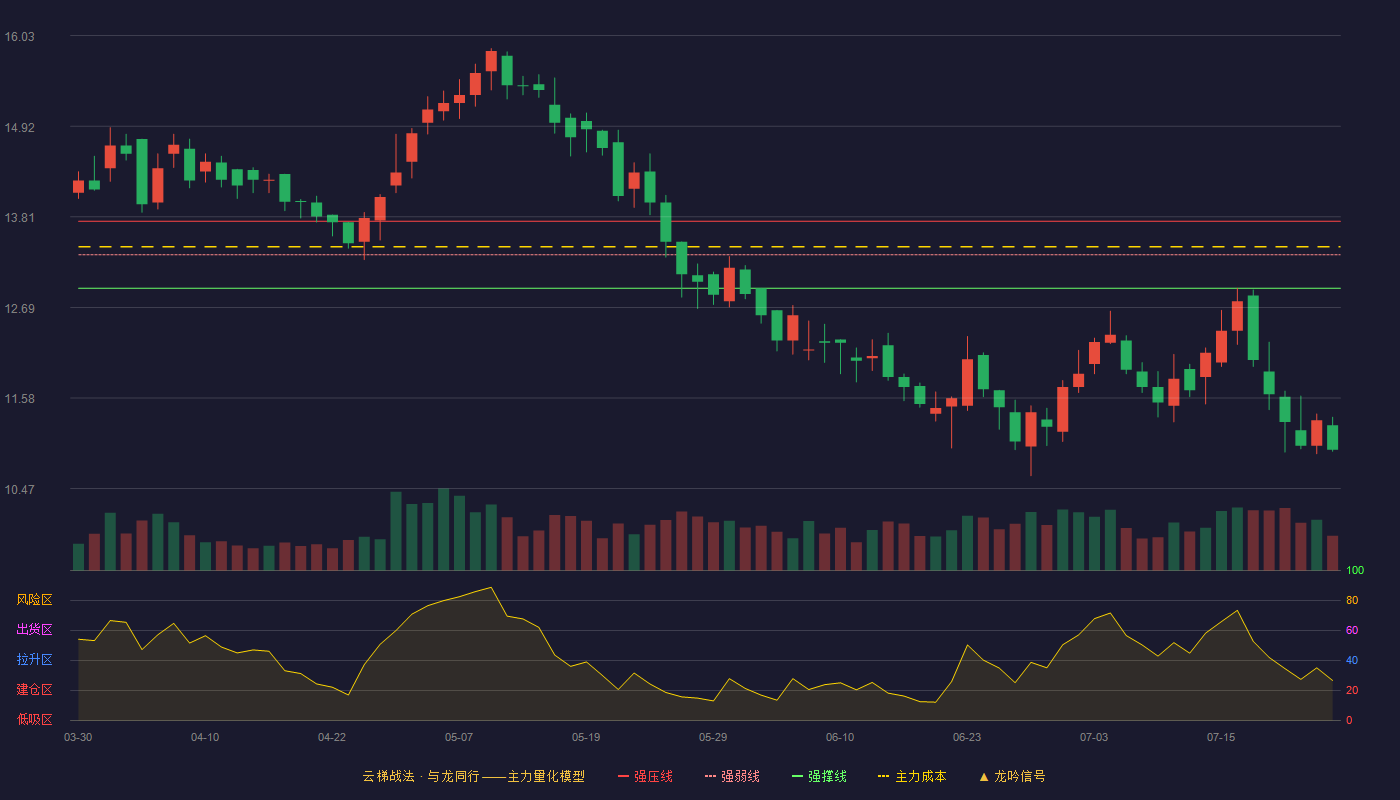This screenshot has width=1400, height=800.
Task: Click the 07-15 date axis label
Action: (x=1221, y=737)
